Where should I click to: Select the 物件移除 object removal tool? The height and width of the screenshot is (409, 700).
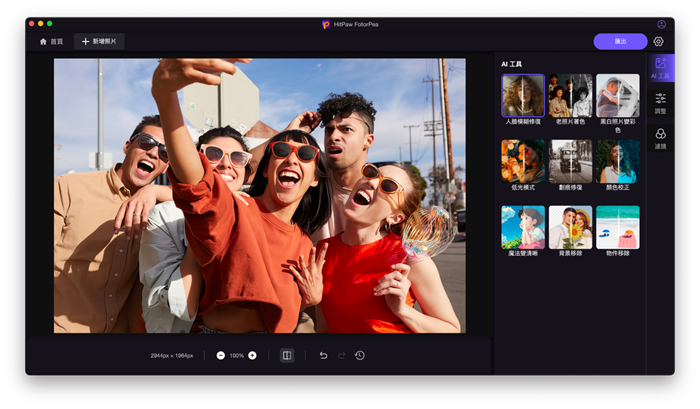tap(617, 227)
